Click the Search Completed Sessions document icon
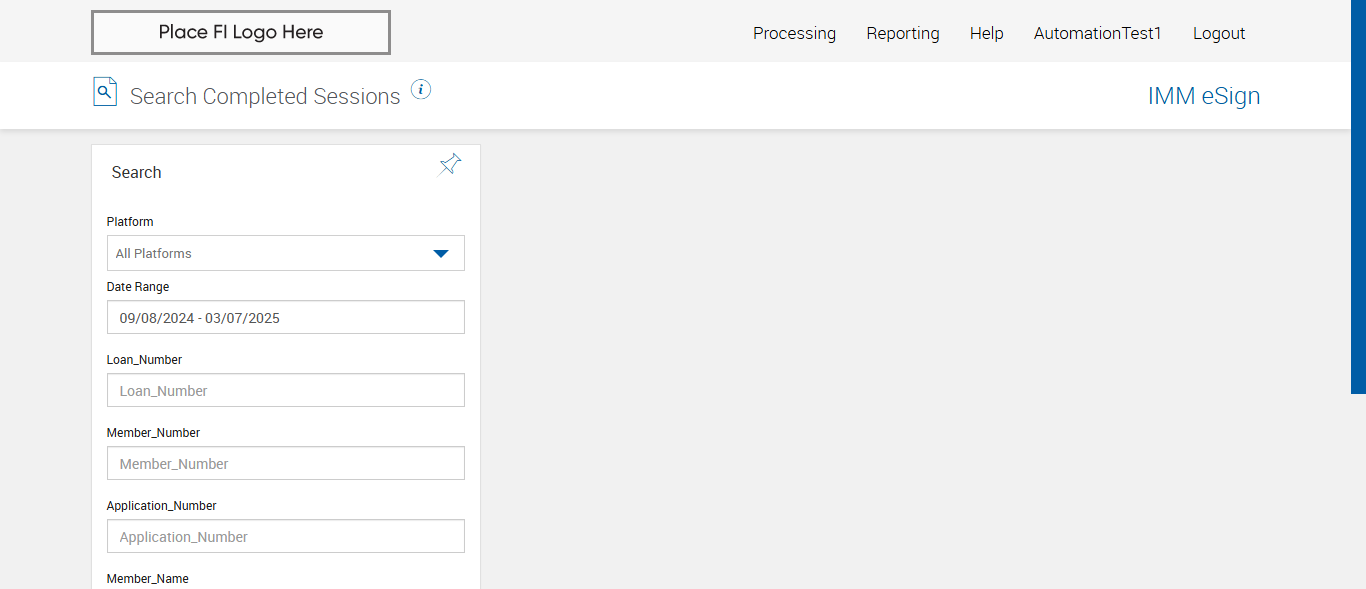 tap(105, 92)
